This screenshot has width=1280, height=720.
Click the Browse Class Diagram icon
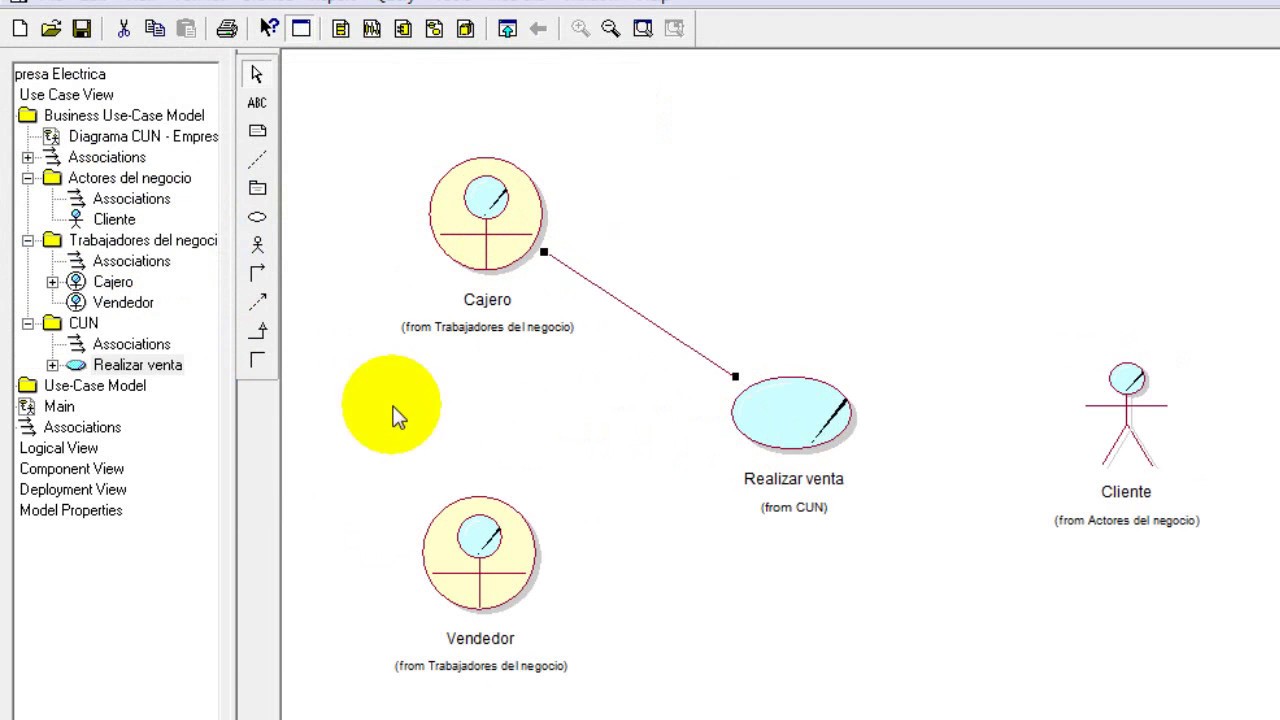pyautogui.click(x=341, y=29)
